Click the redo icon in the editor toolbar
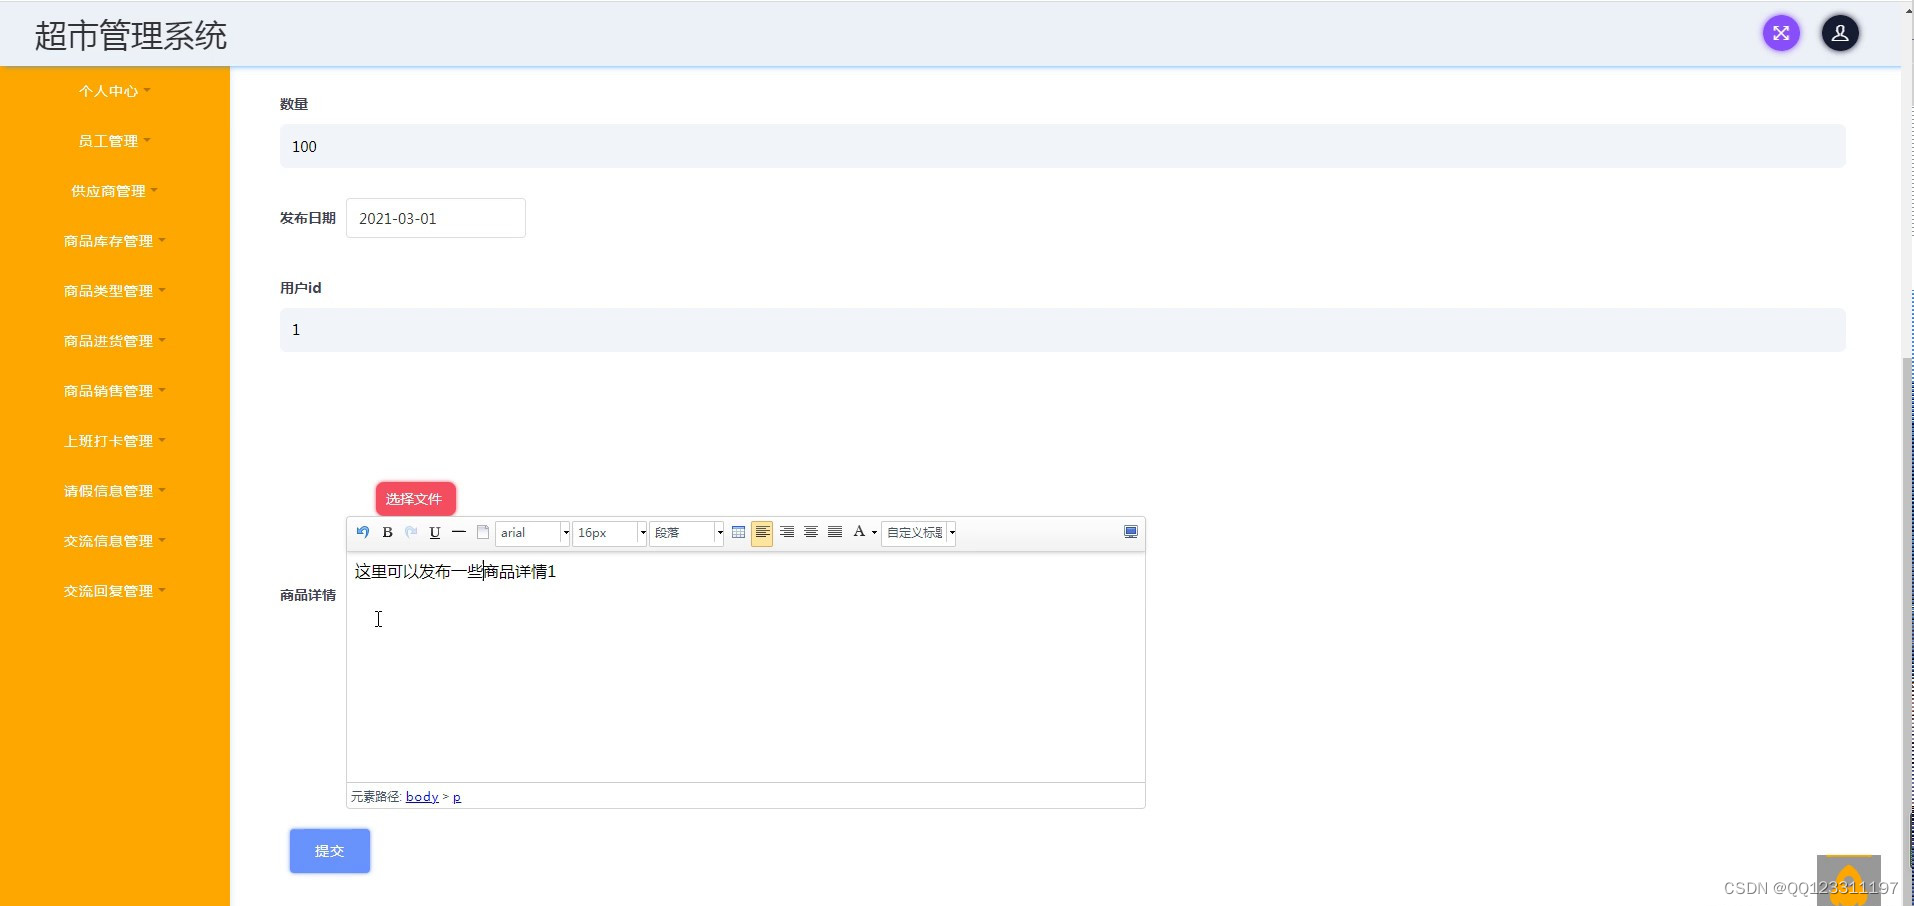Viewport: 1914px width, 906px height. [x=411, y=532]
